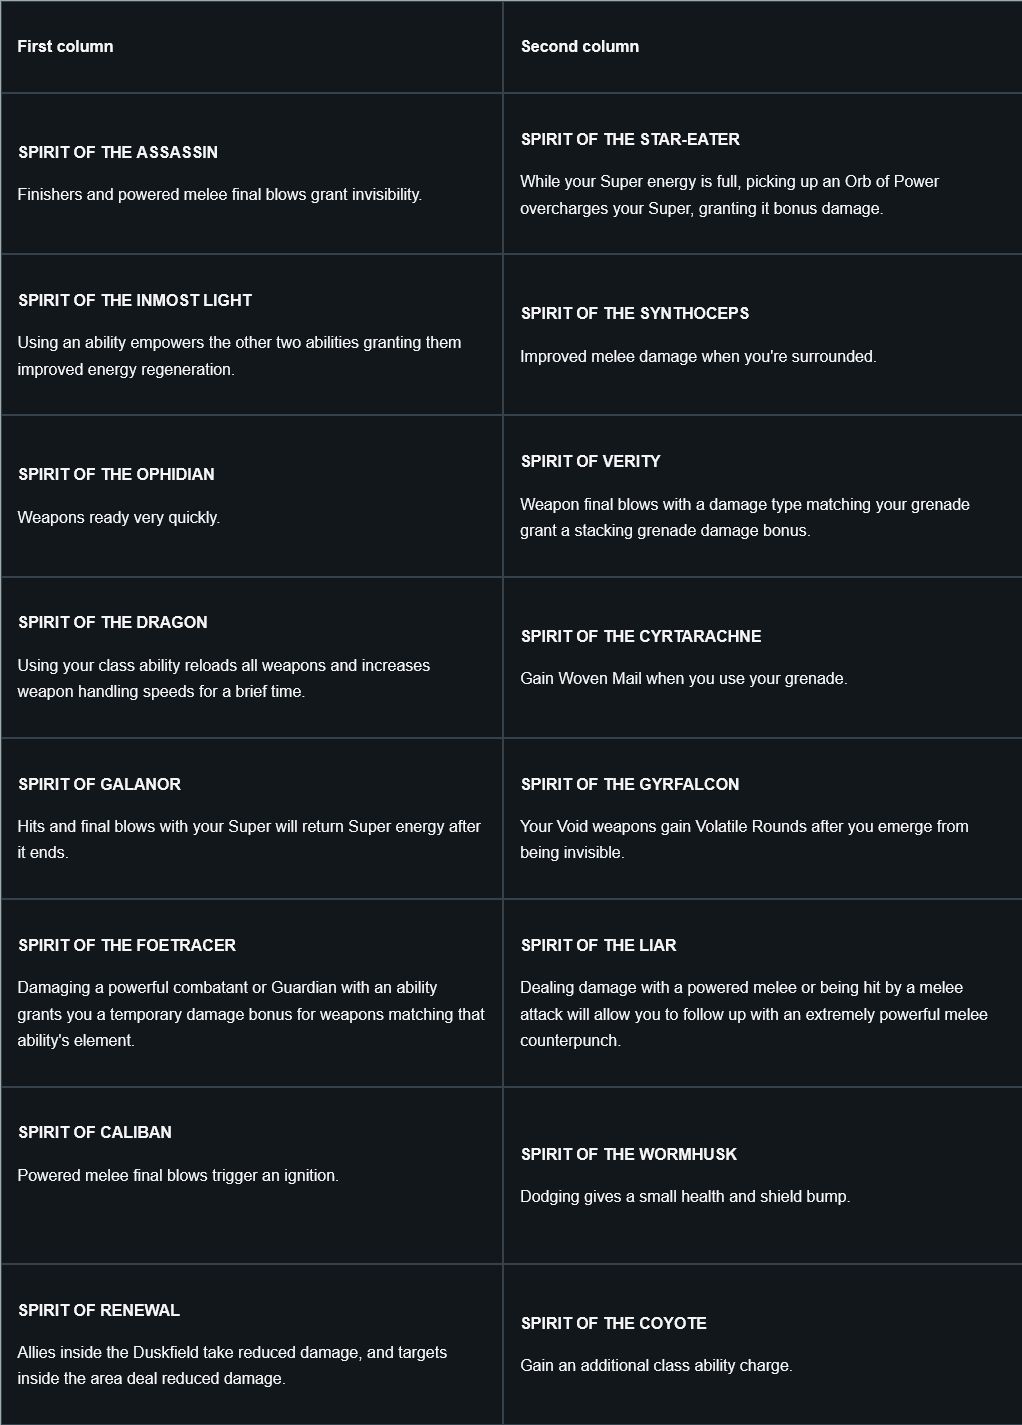Click the Spirit of Galanor heading

99,784
